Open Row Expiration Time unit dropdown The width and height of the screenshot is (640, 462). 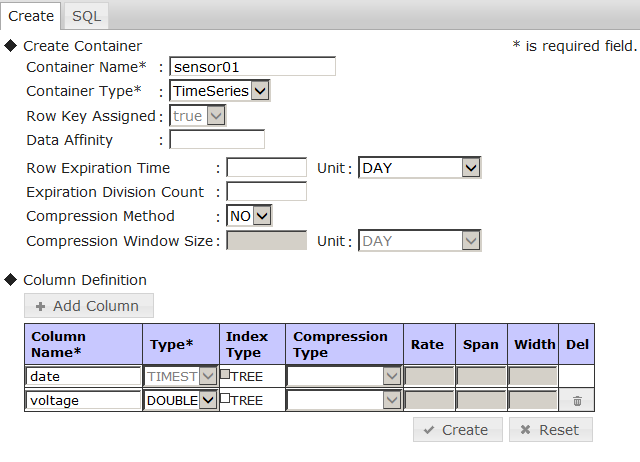(420, 168)
